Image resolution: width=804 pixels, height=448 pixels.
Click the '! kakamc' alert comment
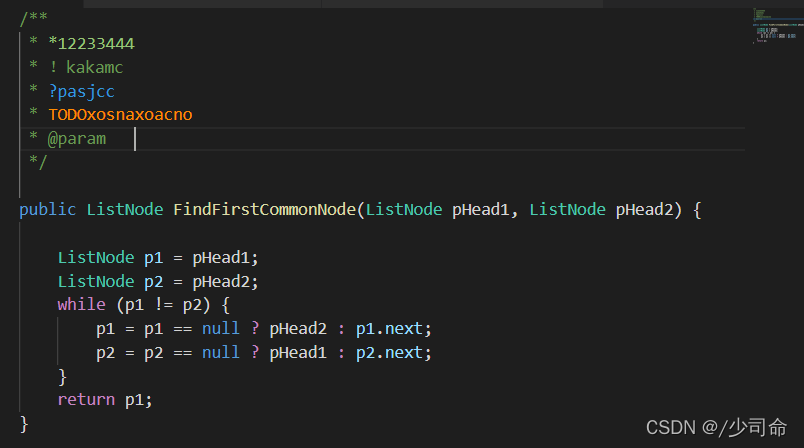coord(86,68)
